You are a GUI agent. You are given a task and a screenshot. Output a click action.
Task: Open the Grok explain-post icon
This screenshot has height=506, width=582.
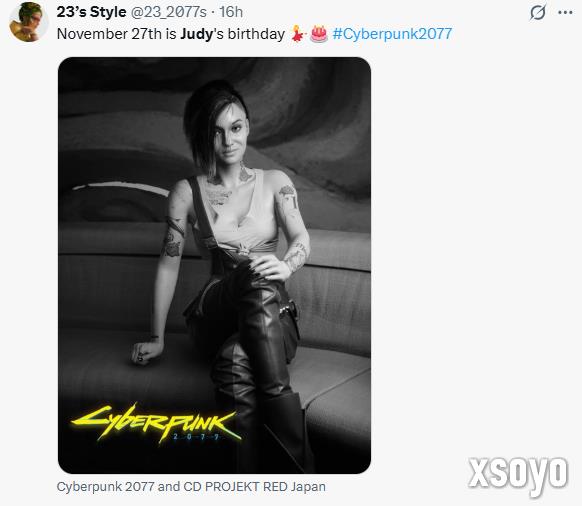point(537,12)
